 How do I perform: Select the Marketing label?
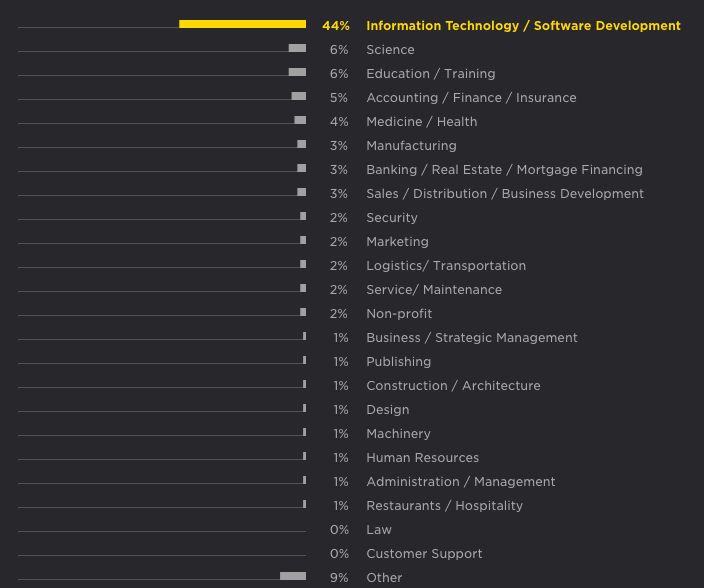tap(397, 242)
